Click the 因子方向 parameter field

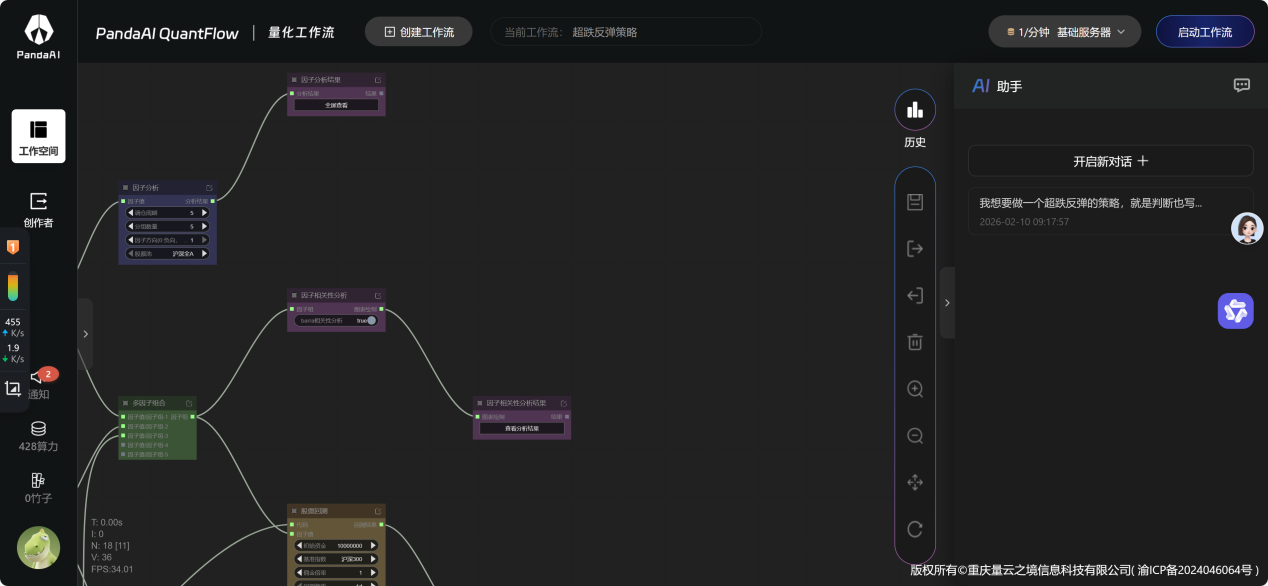tap(168, 240)
